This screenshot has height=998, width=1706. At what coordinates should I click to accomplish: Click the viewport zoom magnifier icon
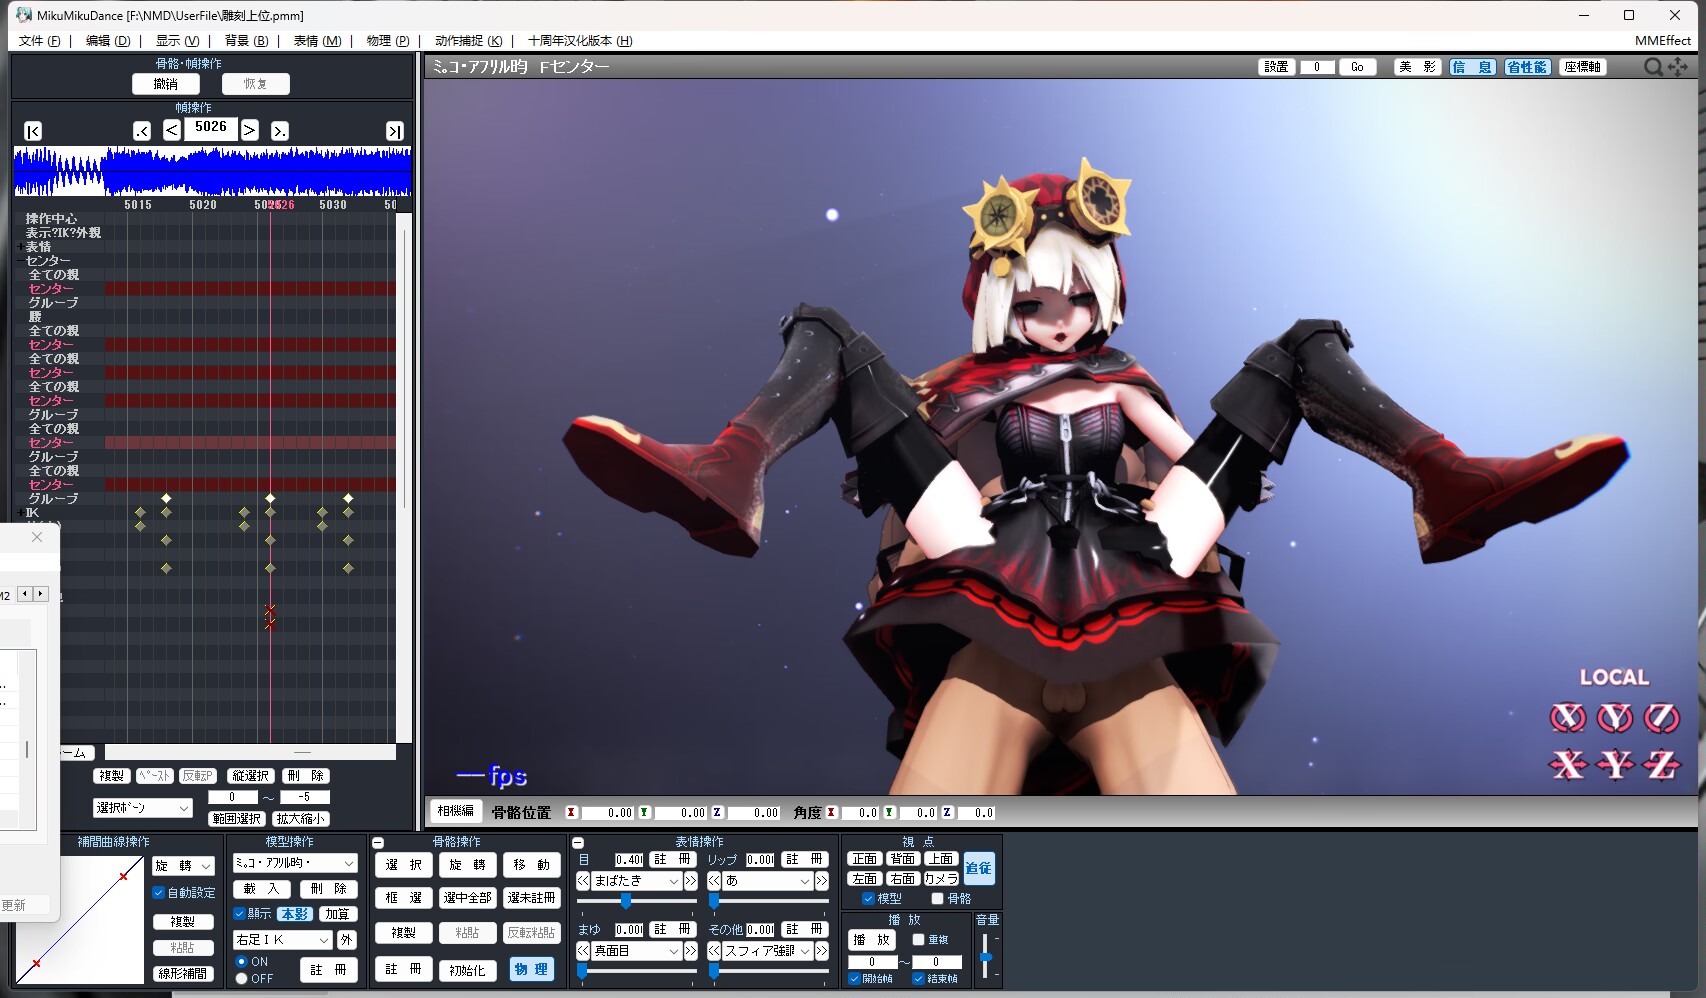1653,67
